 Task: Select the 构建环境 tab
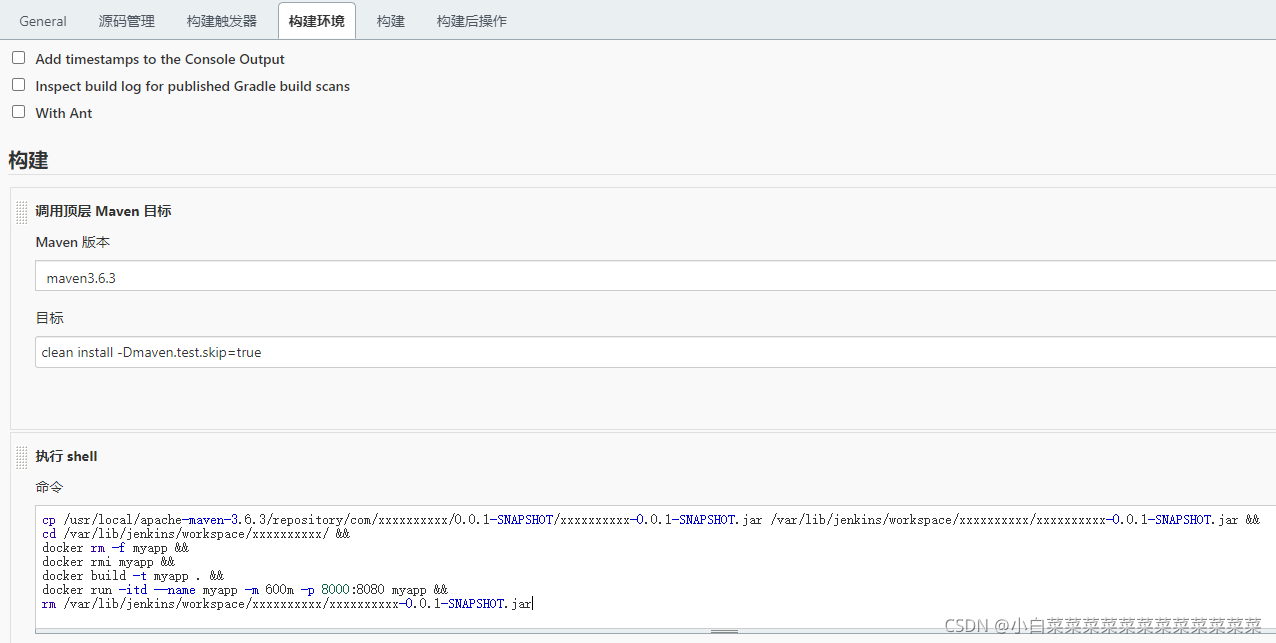317,21
